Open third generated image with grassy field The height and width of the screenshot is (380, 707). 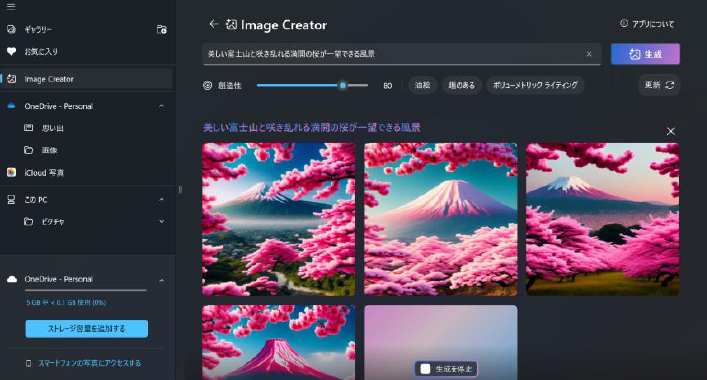point(602,220)
